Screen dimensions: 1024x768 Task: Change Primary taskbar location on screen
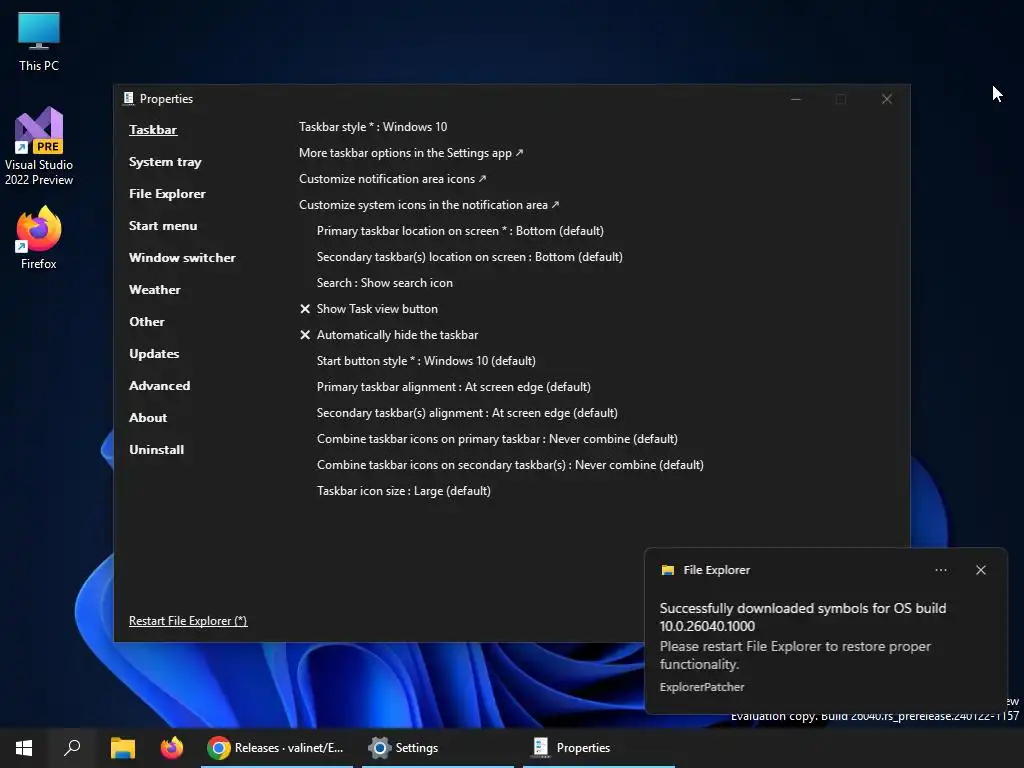460,231
